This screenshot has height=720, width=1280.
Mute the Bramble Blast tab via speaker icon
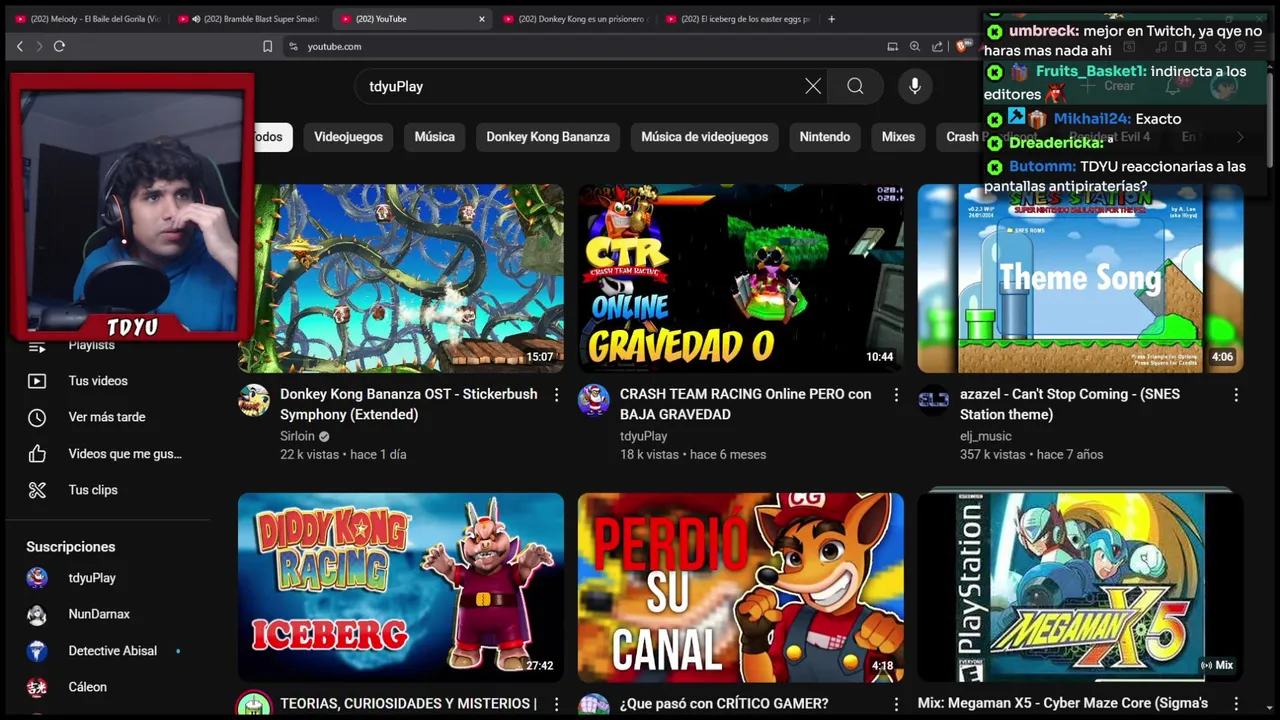[x=195, y=19]
